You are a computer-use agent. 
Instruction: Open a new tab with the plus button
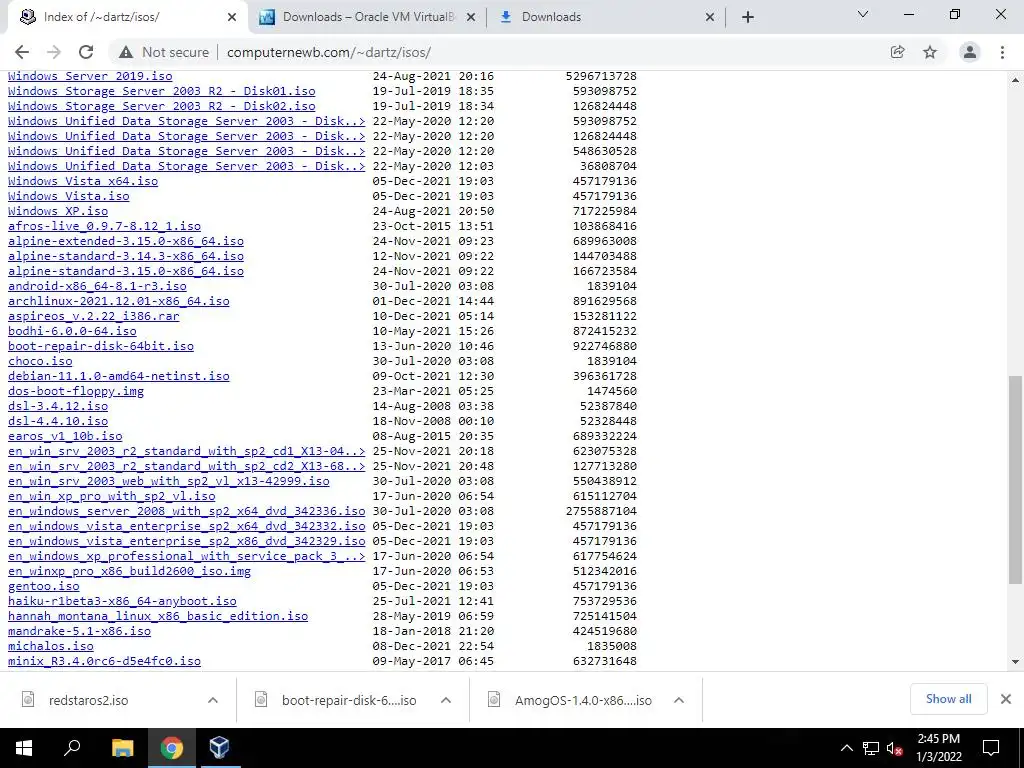point(748,17)
